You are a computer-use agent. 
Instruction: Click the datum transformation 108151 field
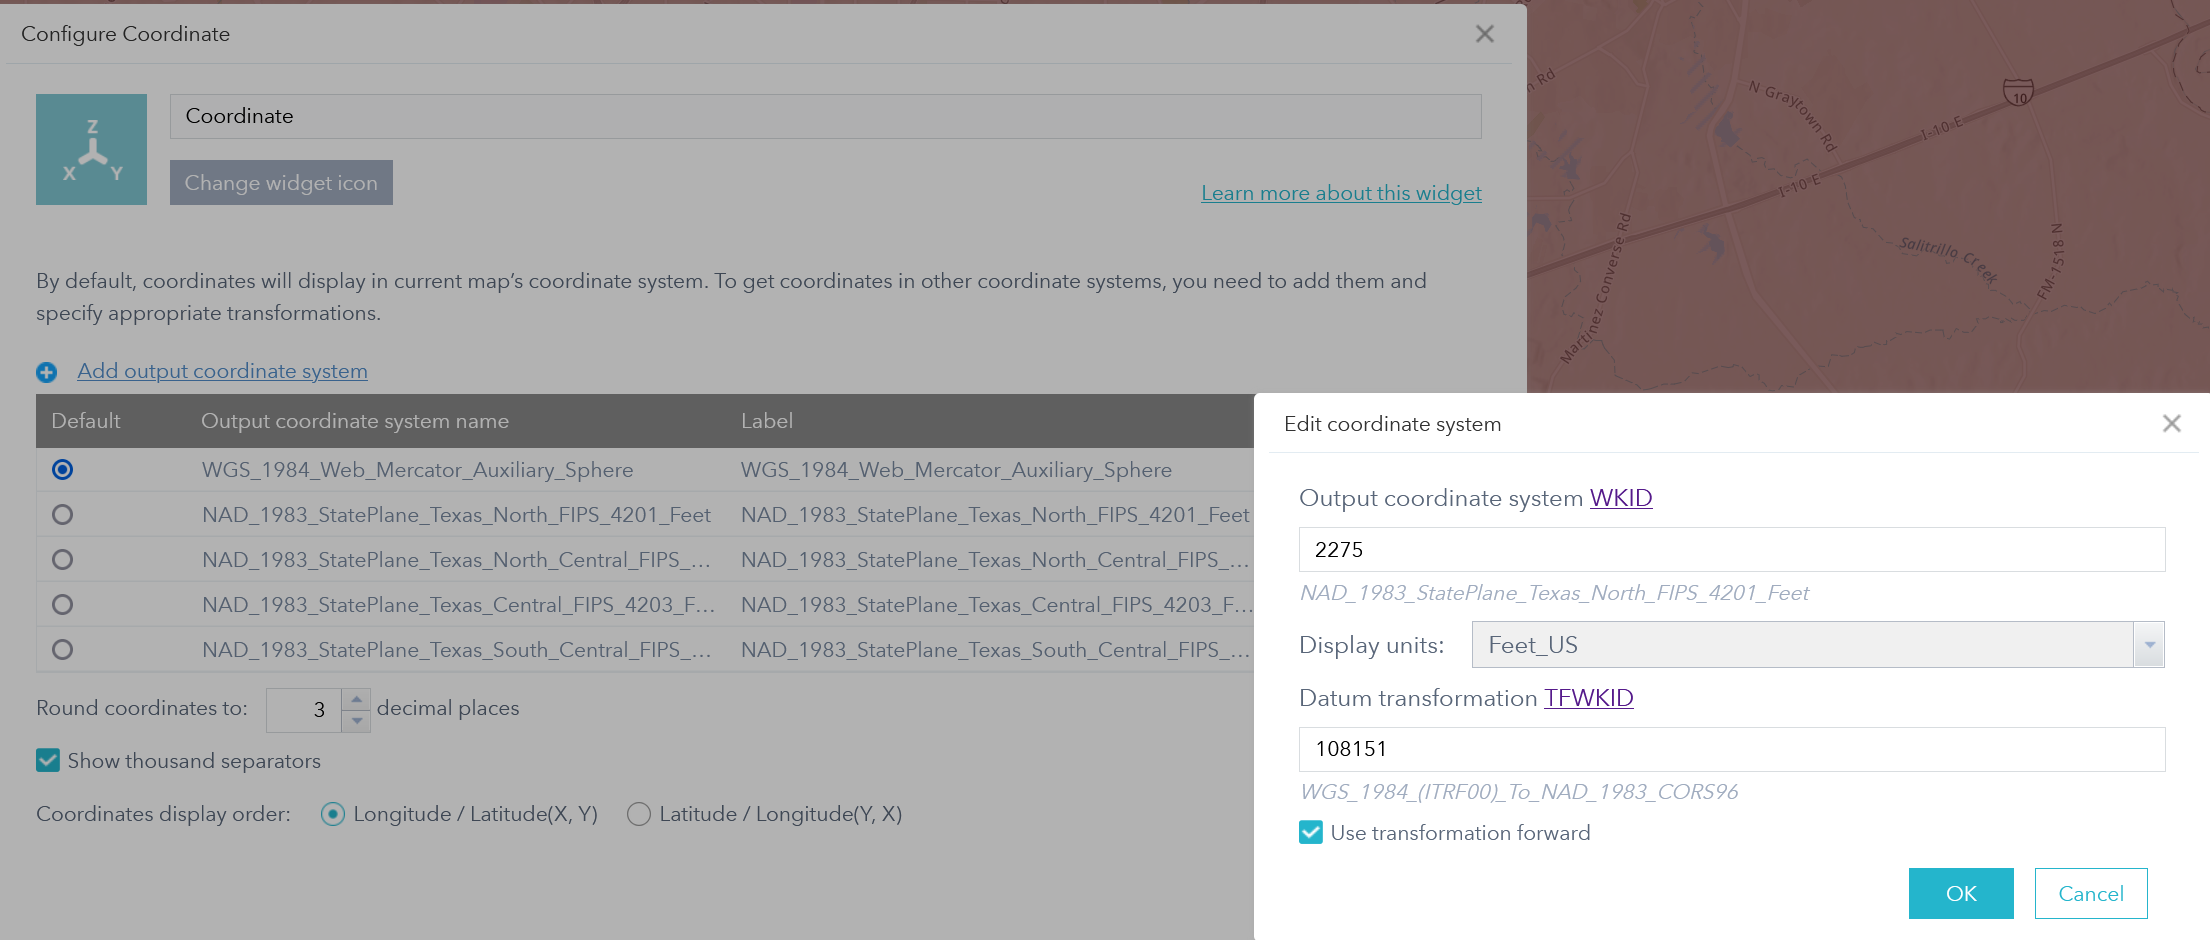tap(1731, 749)
